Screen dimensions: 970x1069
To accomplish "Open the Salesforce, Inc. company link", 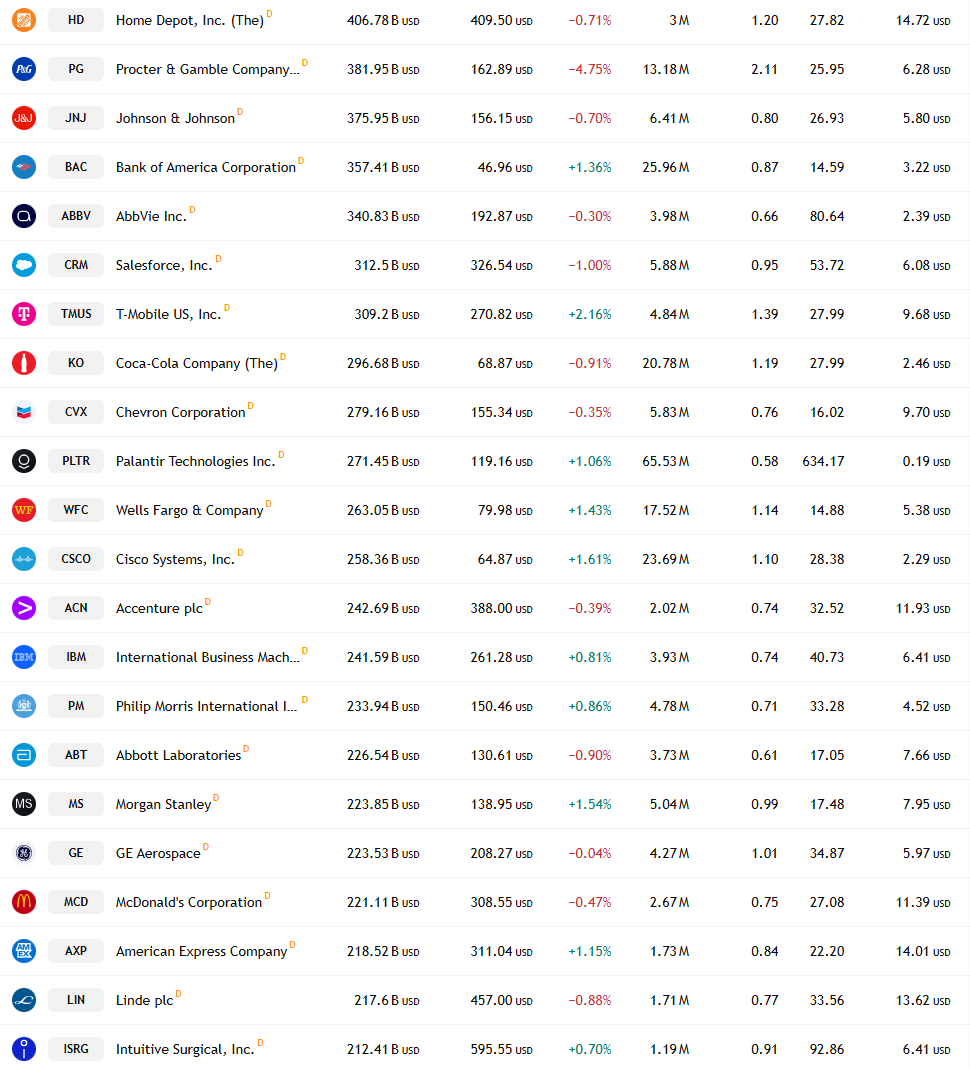I will pyautogui.click(x=164, y=266).
